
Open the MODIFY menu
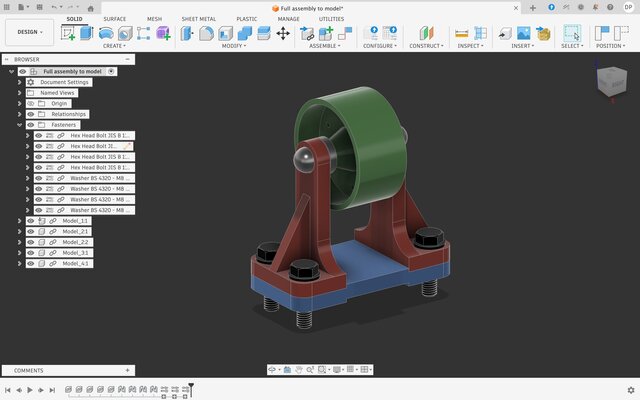click(x=235, y=46)
